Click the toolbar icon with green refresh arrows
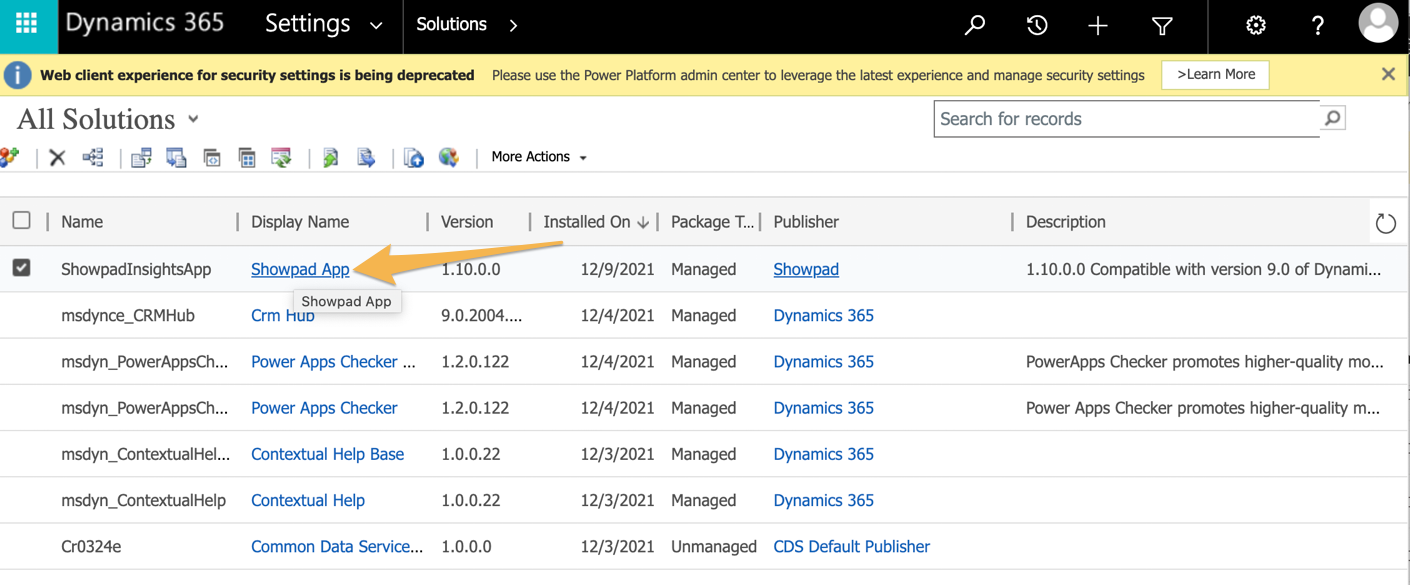The image size is (1410, 585). click(282, 157)
